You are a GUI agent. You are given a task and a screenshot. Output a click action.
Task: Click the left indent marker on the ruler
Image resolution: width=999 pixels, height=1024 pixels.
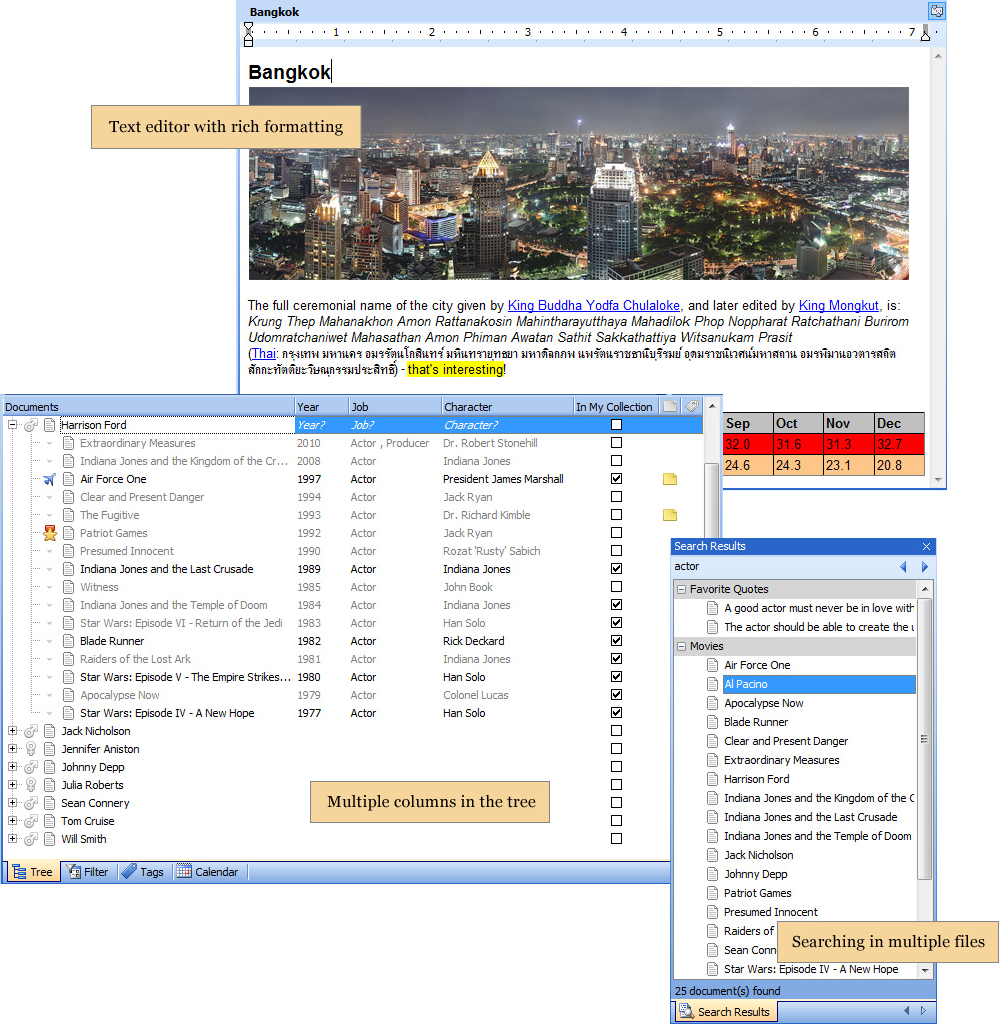tap(248, 40)
